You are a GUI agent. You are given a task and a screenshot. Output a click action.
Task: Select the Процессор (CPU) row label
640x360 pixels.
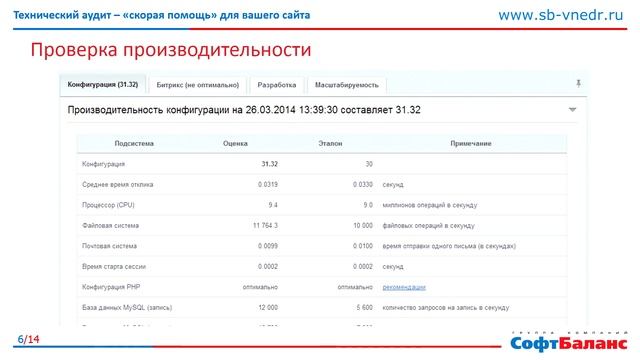(x=108, y=205)
